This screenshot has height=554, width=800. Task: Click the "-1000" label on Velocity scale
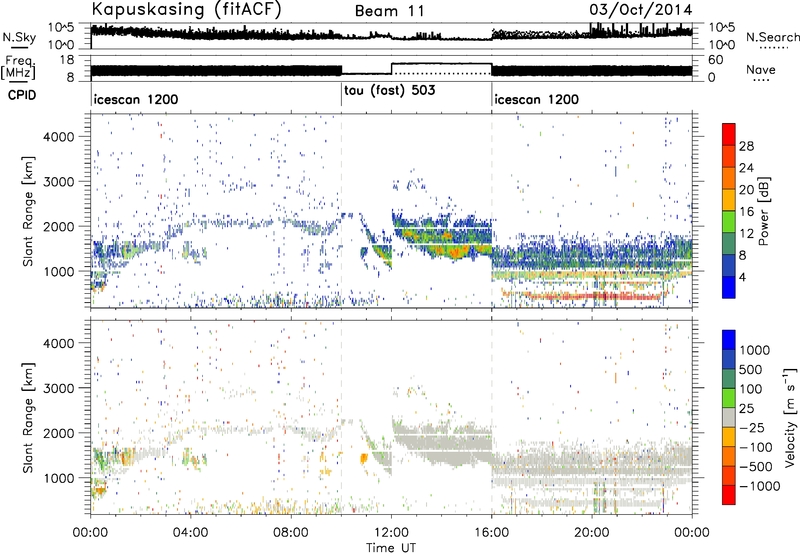[x=759, y=486]
